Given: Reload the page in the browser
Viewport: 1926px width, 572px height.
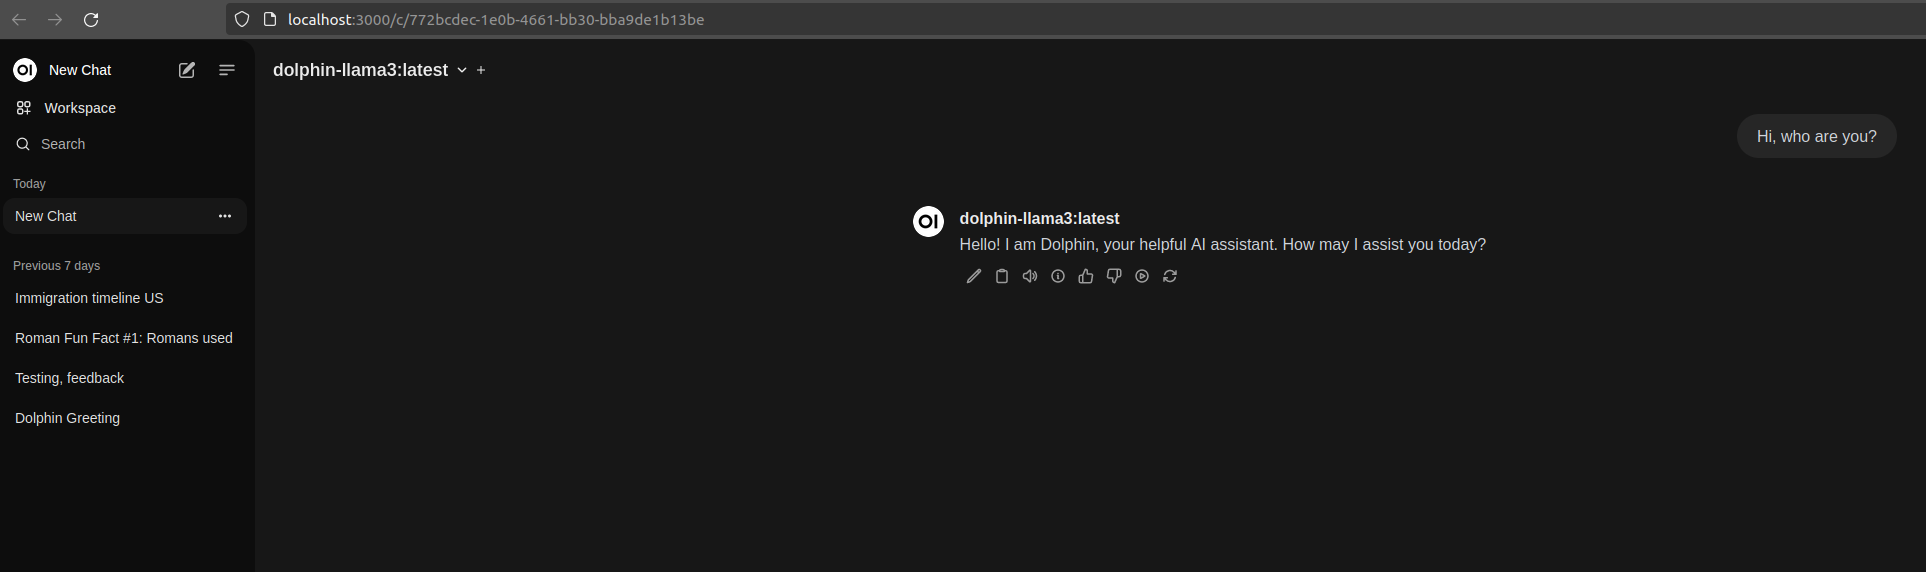Looking at the screenshot, I should pyautogui.click(x=91, y=20).
